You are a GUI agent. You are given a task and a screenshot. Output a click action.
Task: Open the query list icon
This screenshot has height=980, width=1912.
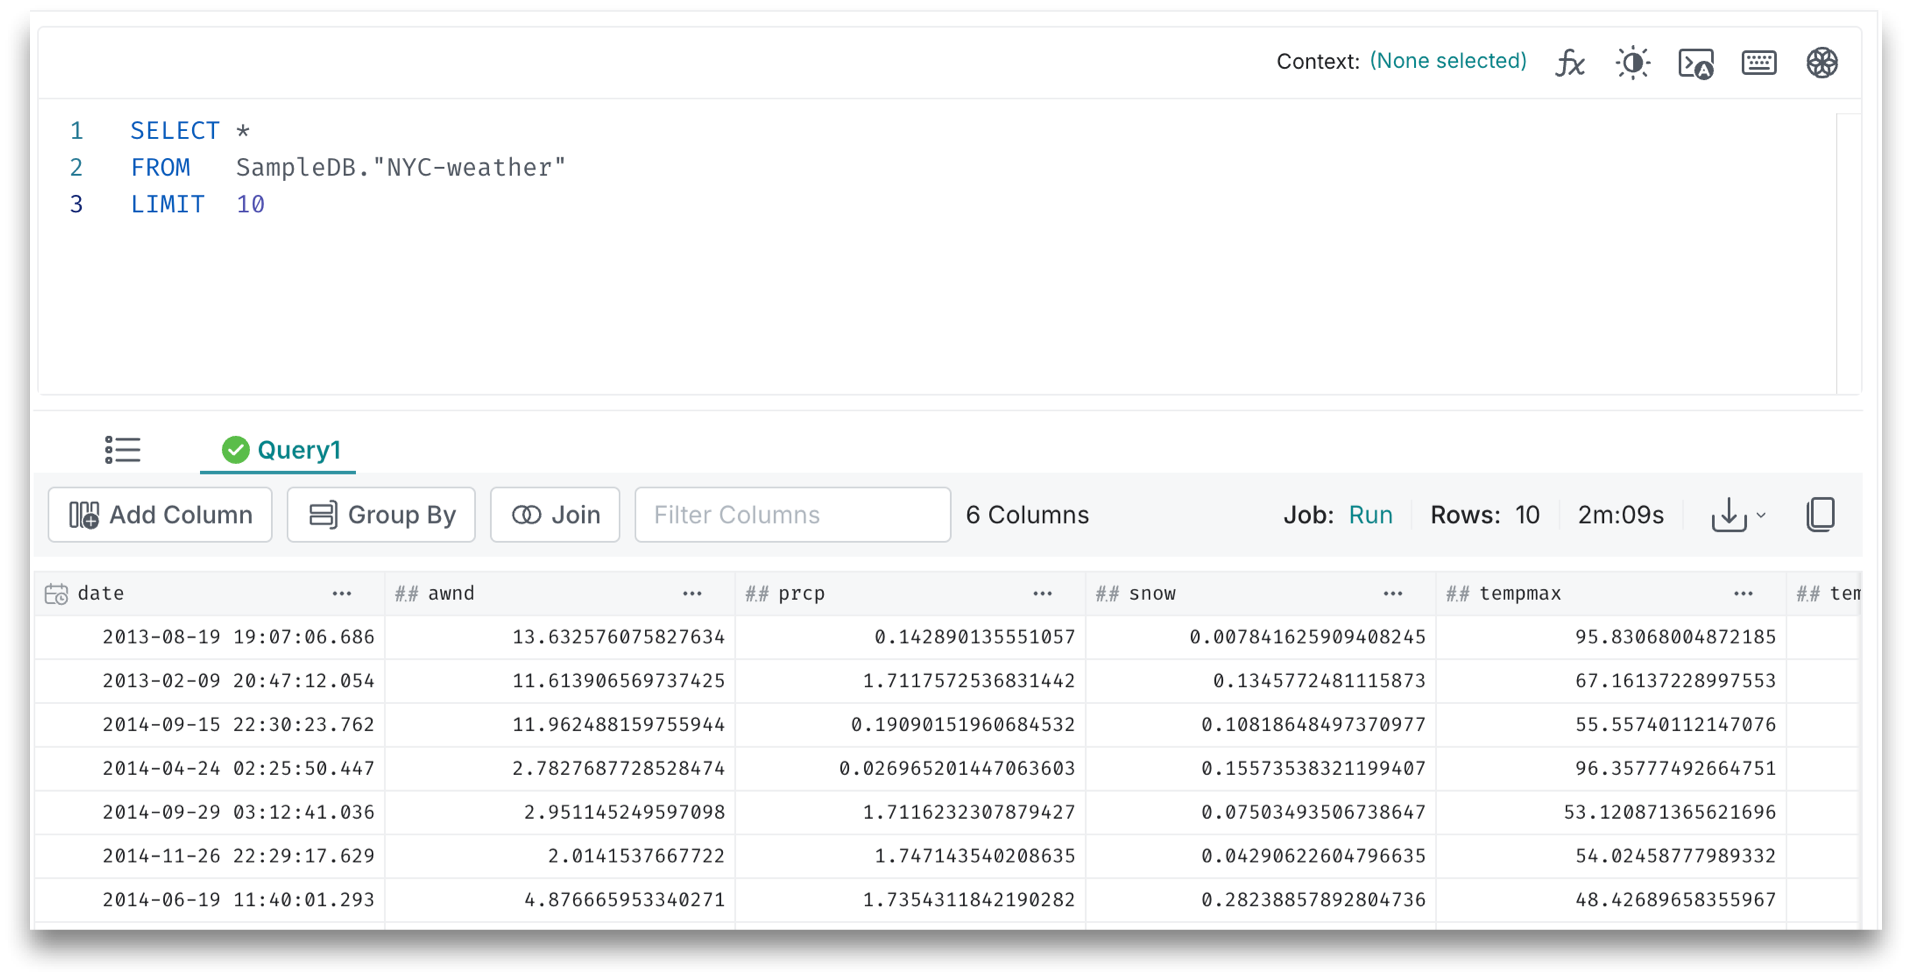click(122, 450)
